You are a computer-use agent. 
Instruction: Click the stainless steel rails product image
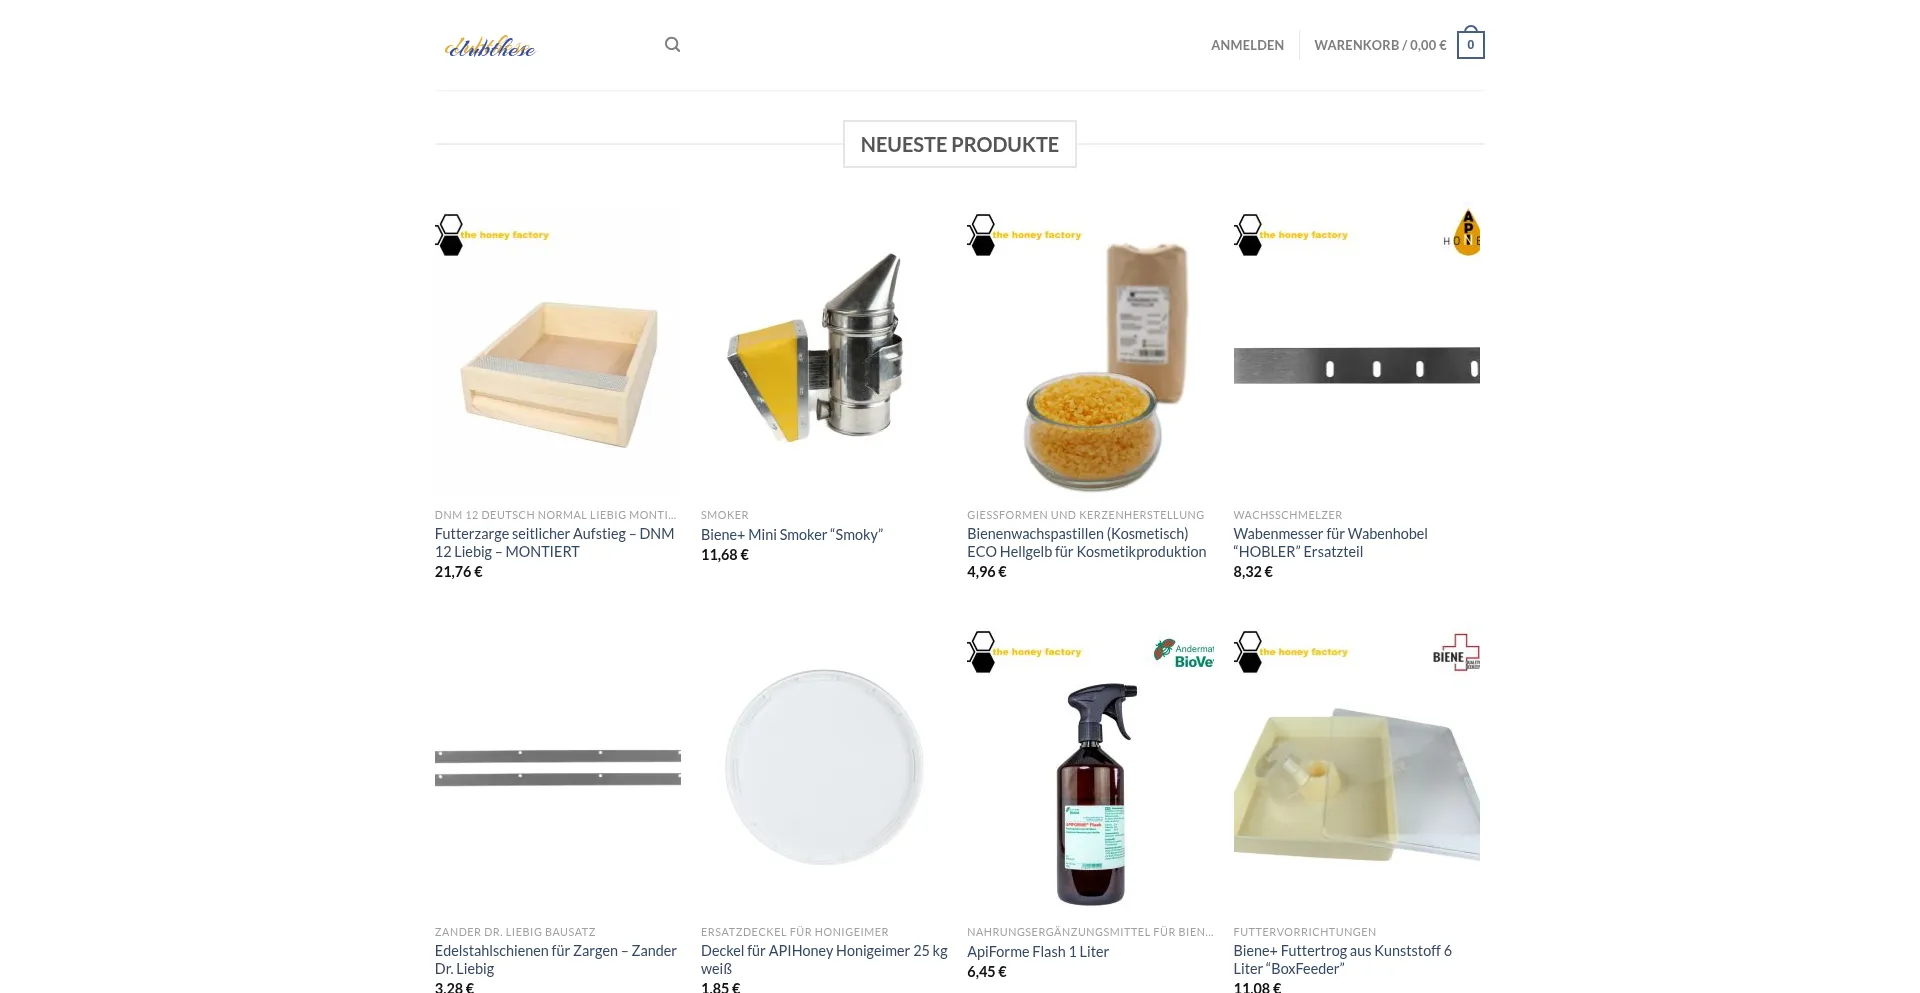pyautogui.click(x=558, y=767)
